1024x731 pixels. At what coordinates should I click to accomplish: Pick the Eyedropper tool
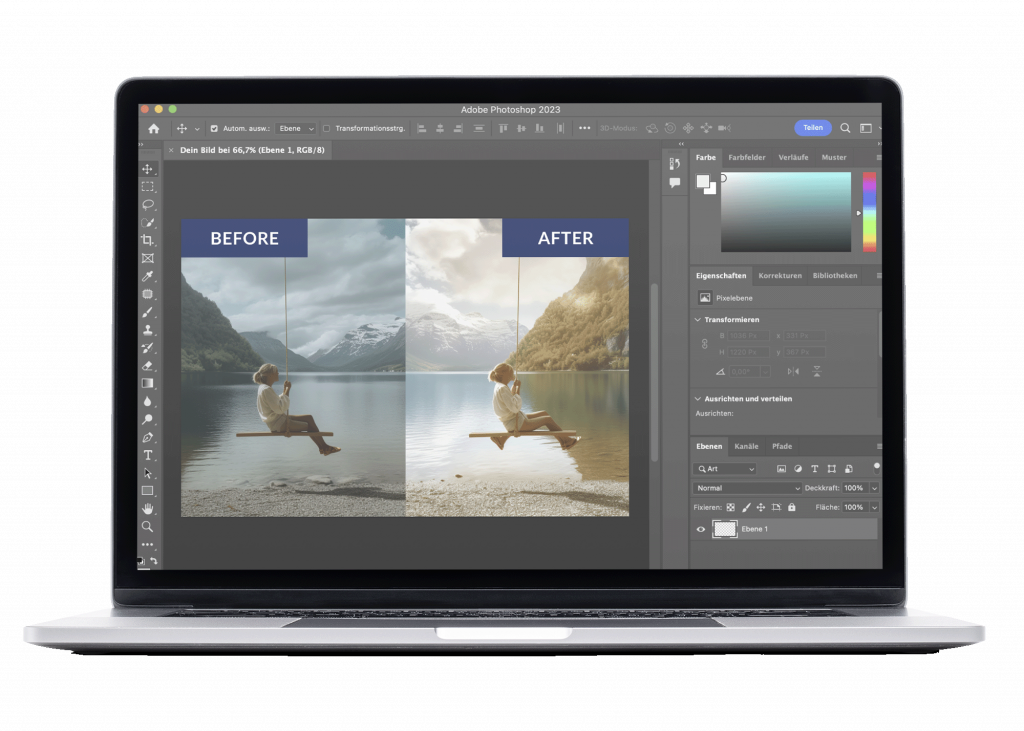click(x=148, y=276)
